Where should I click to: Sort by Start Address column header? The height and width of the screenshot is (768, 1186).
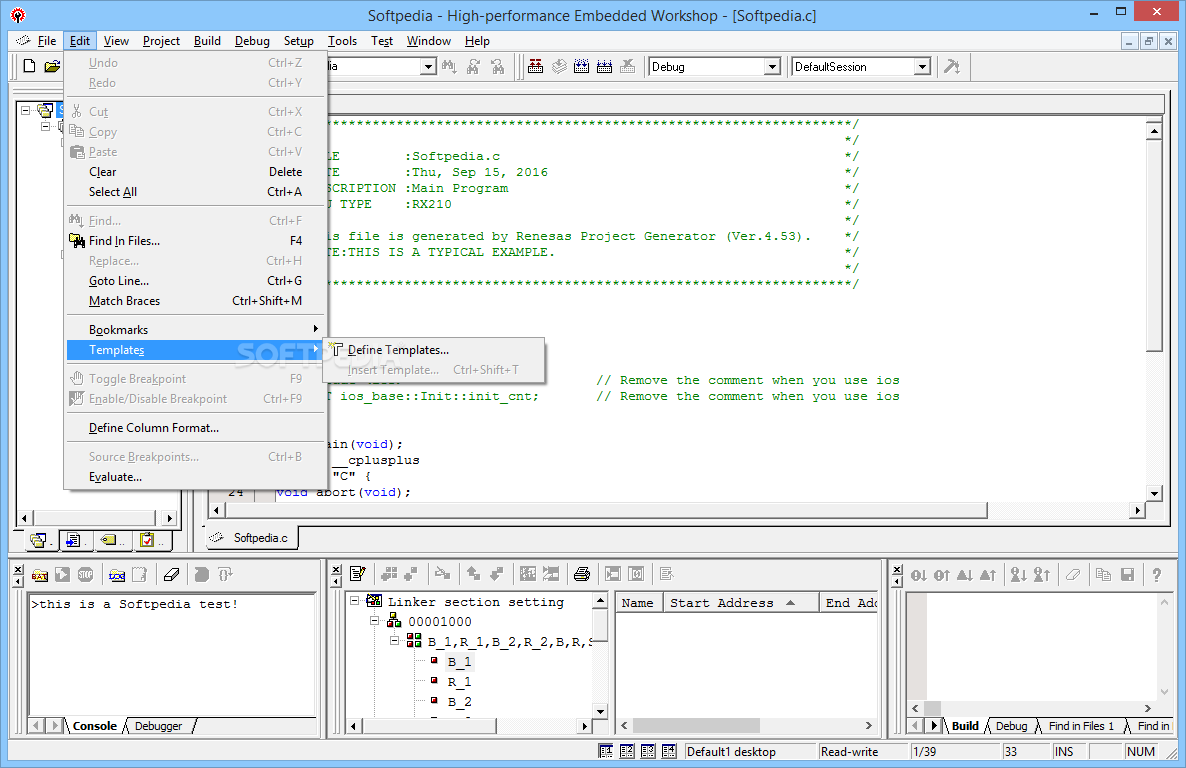tap(721, 603)
